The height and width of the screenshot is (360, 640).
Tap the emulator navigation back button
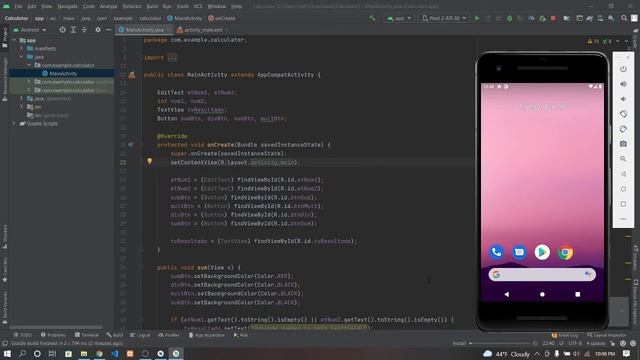[507, 294]
